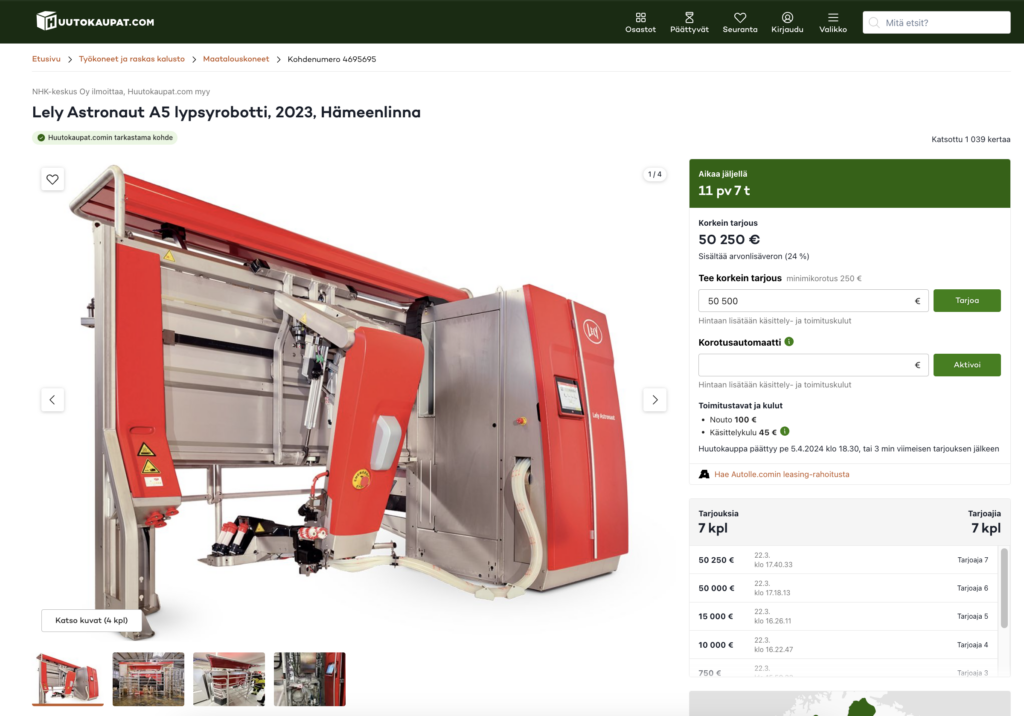Click the Aktivoi button
The width and height of the screenshot is (1024, 716).
(967, 365)
